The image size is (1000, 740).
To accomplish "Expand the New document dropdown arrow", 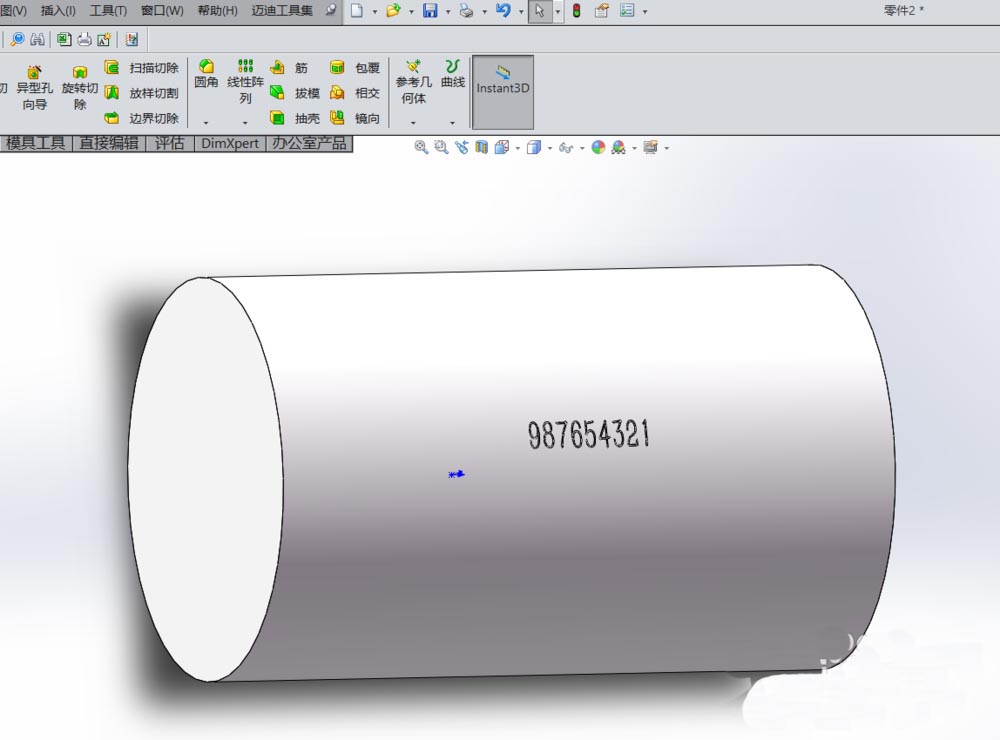I will tap(374, 11).
